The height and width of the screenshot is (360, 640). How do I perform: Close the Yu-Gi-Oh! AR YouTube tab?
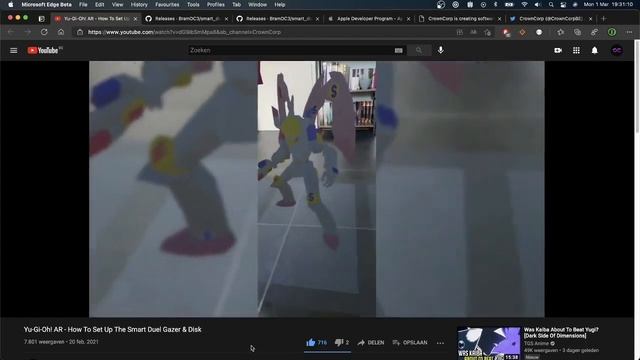[136, 19]
